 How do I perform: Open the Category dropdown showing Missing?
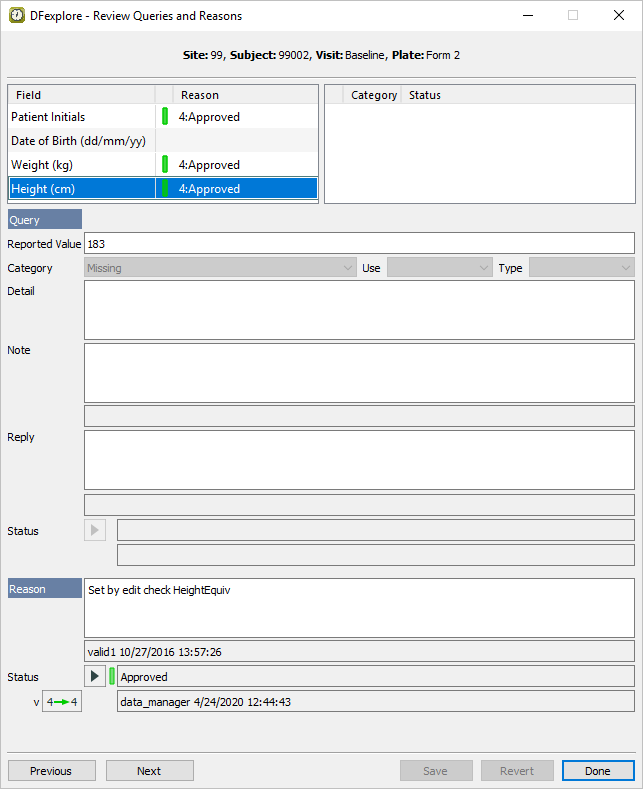tap(220, 268)
